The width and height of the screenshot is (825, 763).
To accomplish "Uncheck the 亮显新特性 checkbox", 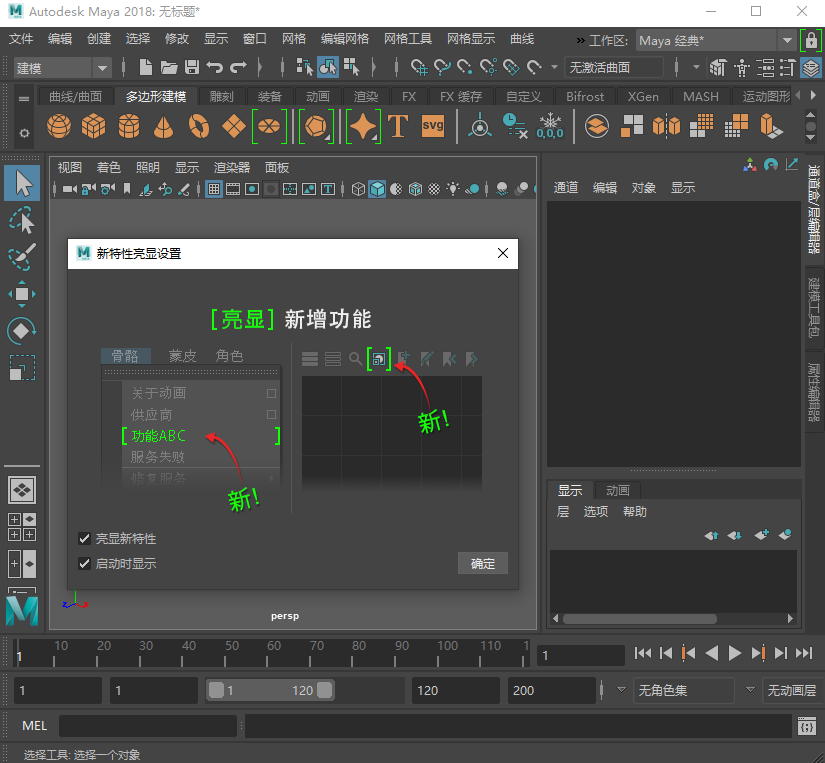I will (85, 539).
